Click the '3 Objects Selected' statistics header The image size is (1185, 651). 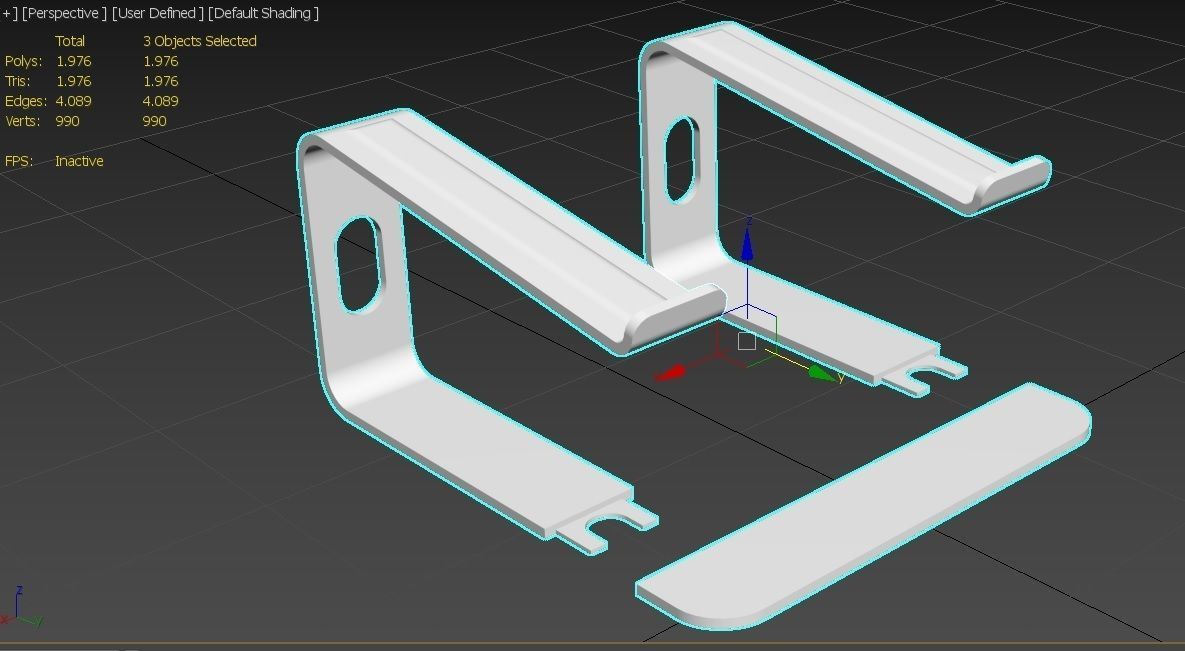pyautogui.click(x=200, y=41)
